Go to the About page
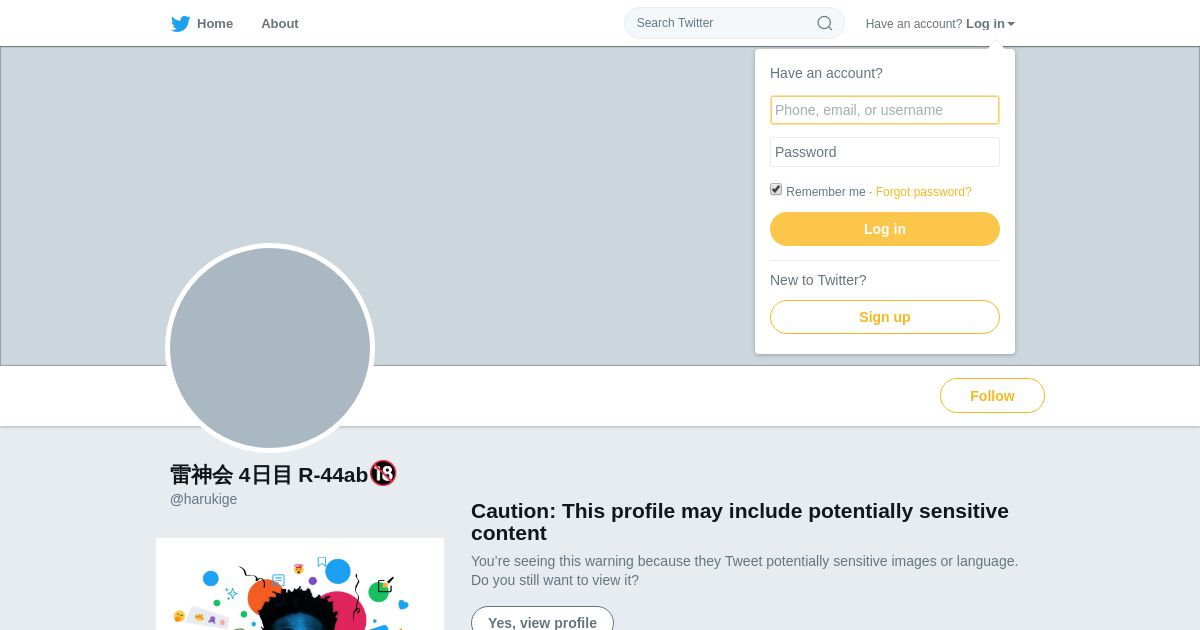 (x=280, y=24)
